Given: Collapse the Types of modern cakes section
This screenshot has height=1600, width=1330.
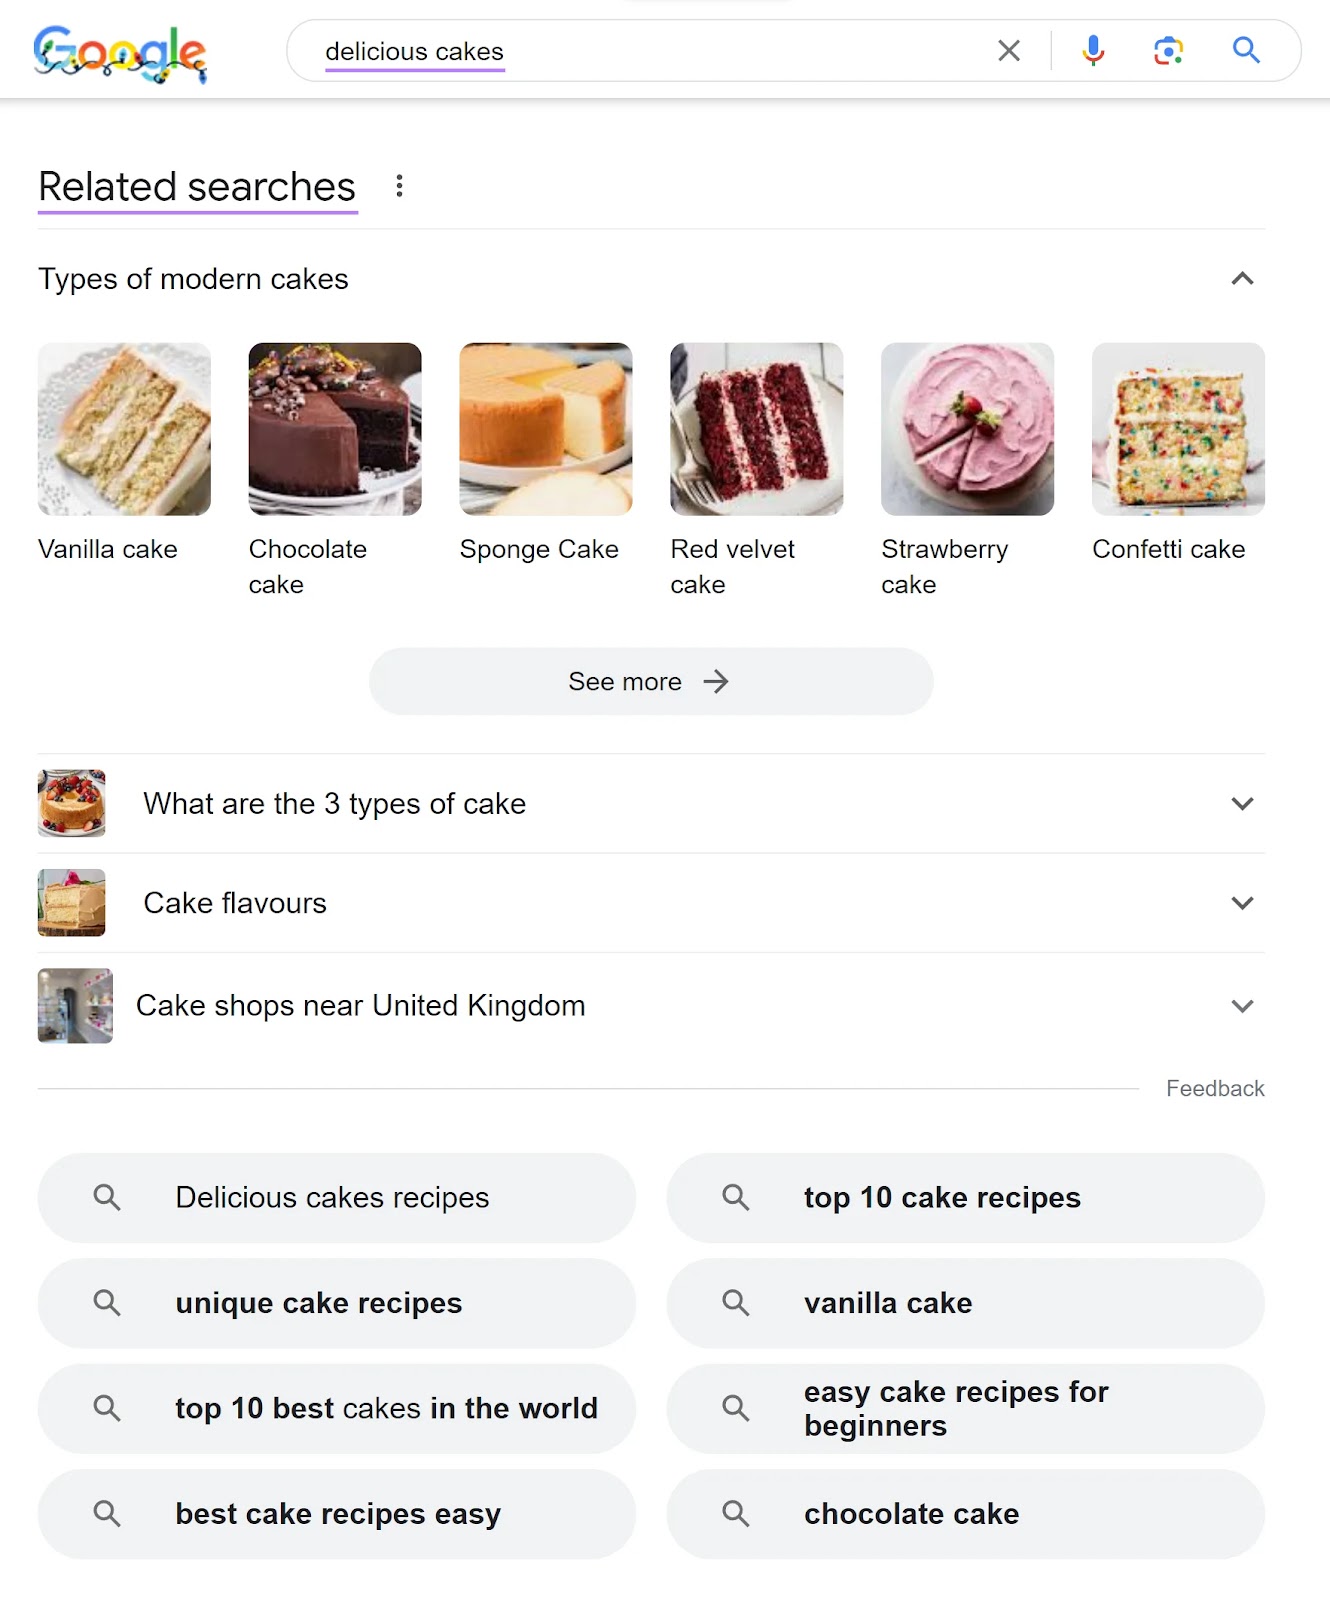Looking at the screenshot, I should pos(1241,279).
